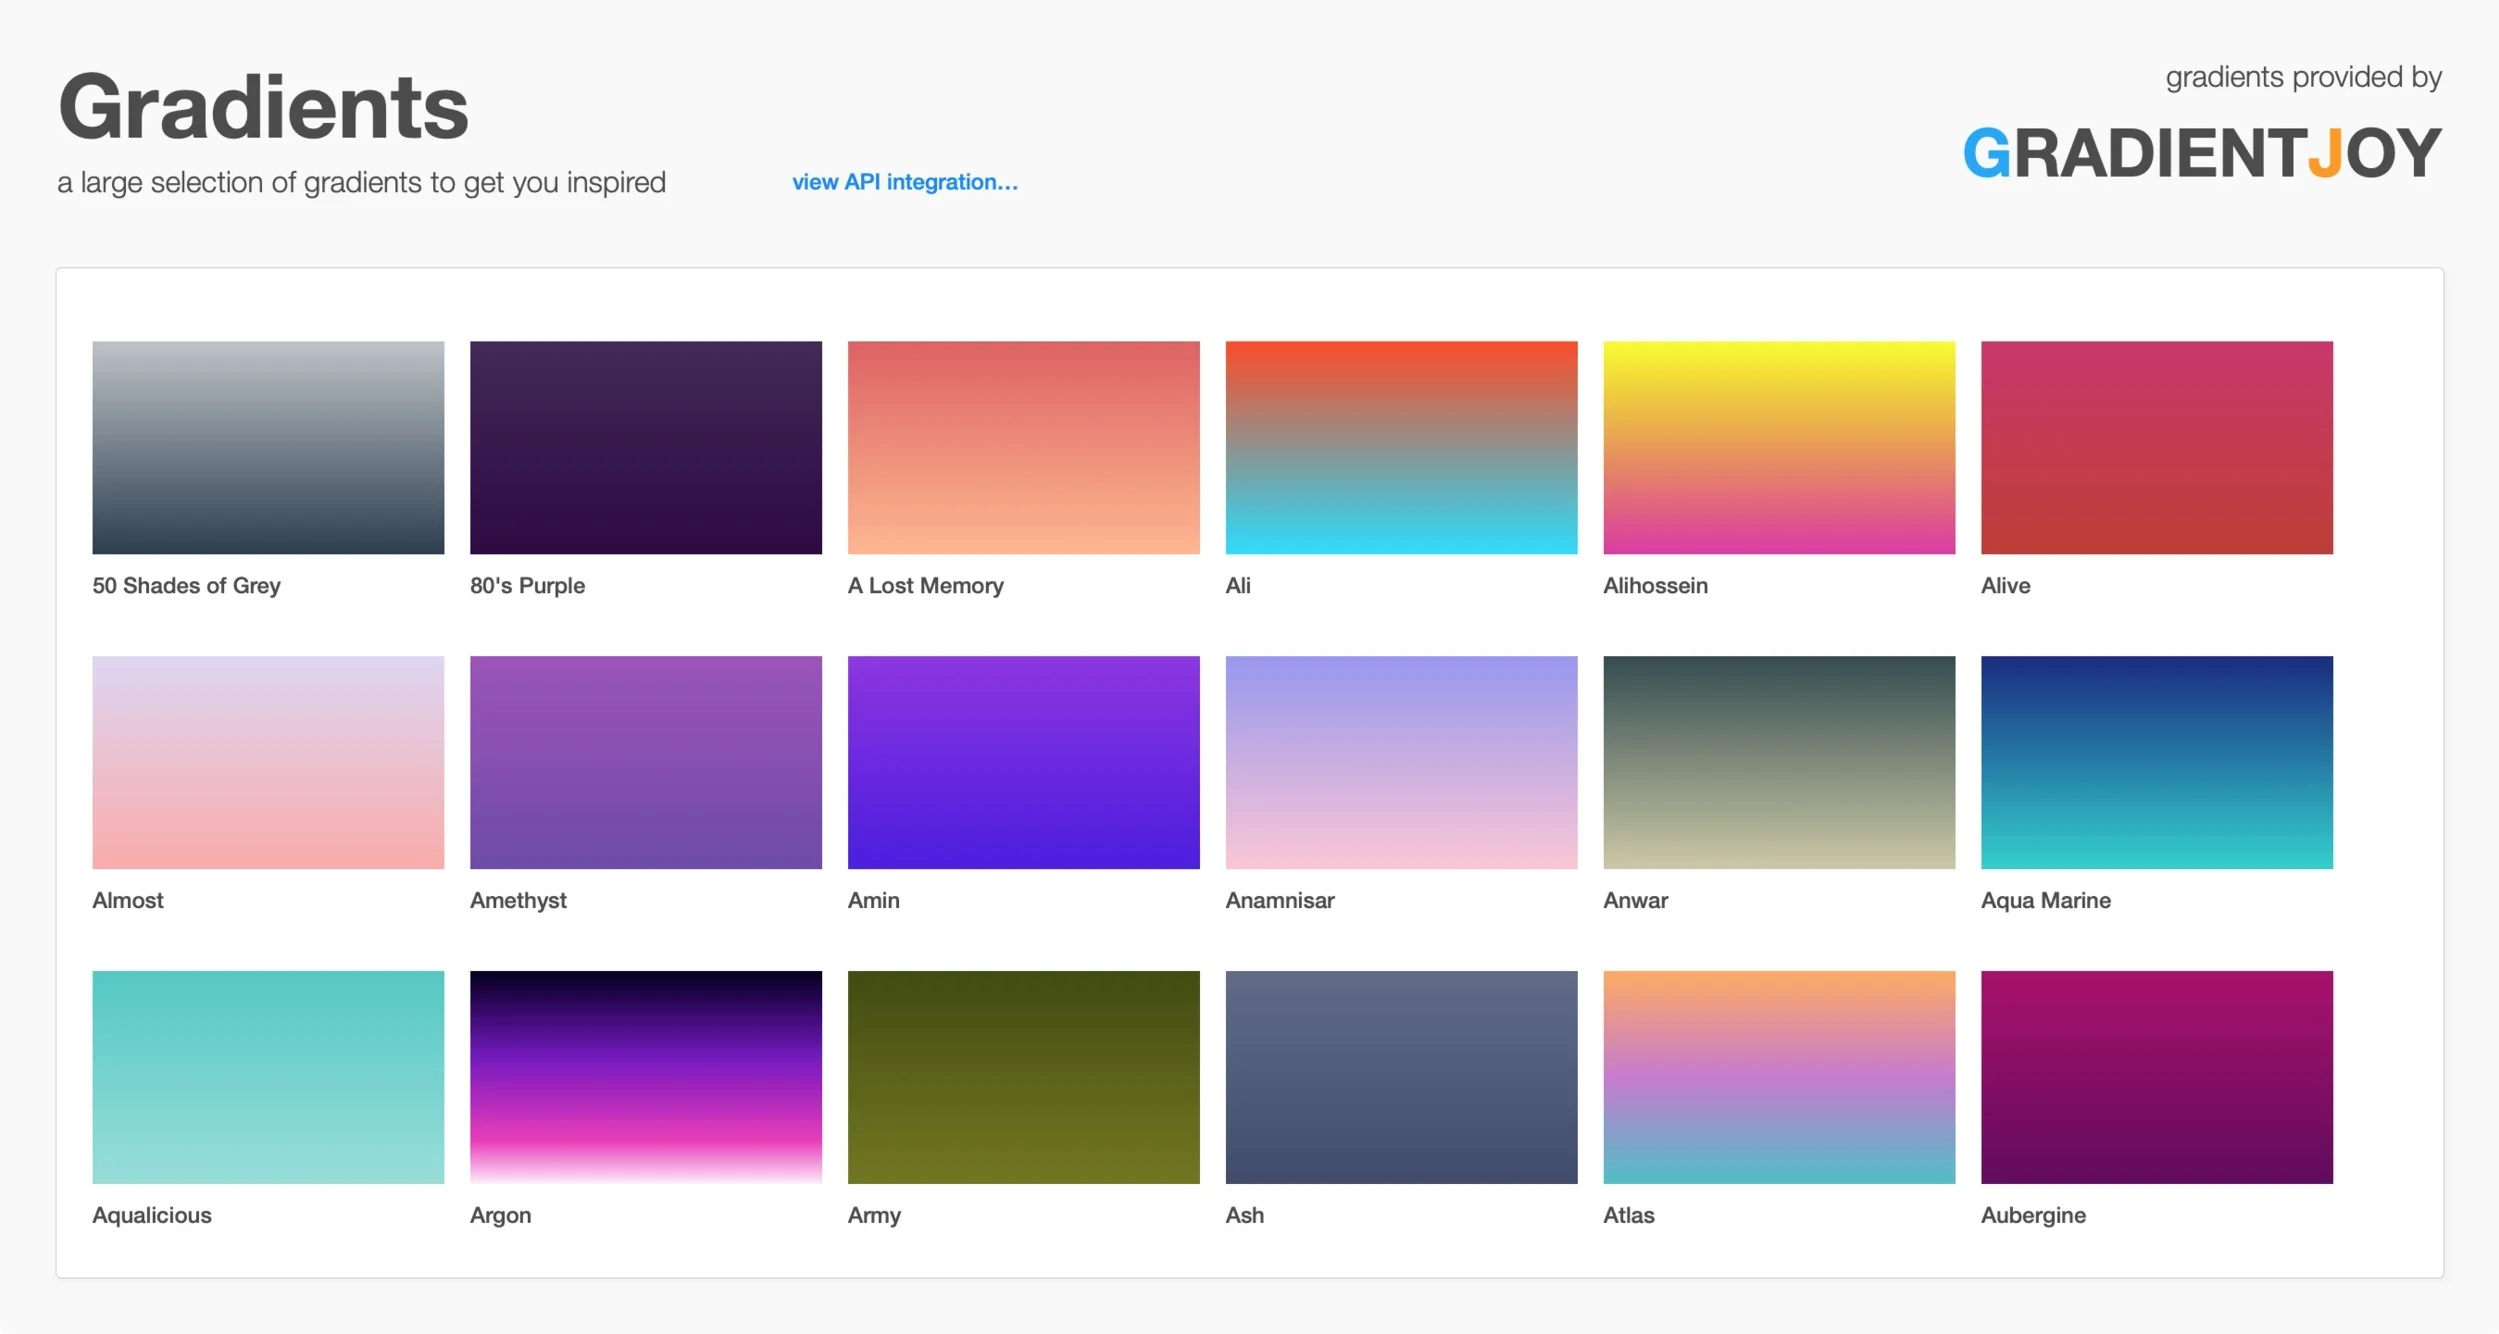Screen dimensions: 2499x1334
Task: Choose the Argon gradient swatch
Action: pos(646,1077)
